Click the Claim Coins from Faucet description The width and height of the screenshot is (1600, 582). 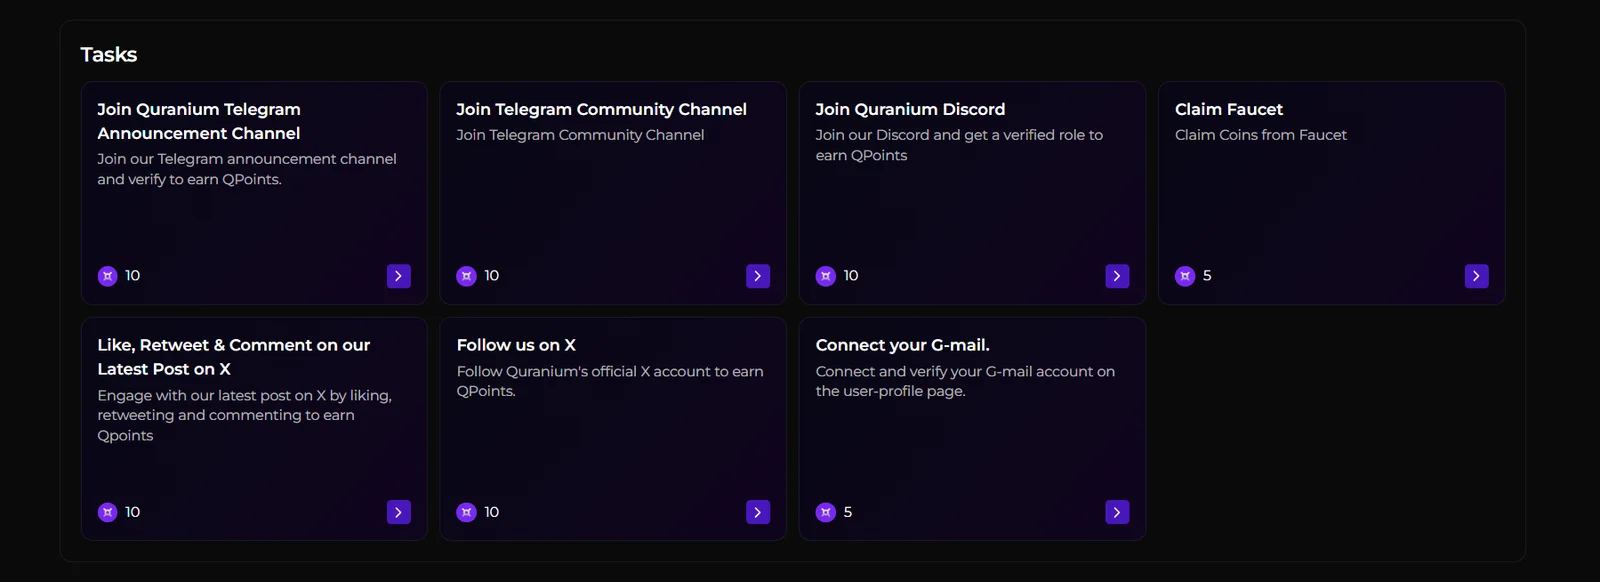[1261, 135]
